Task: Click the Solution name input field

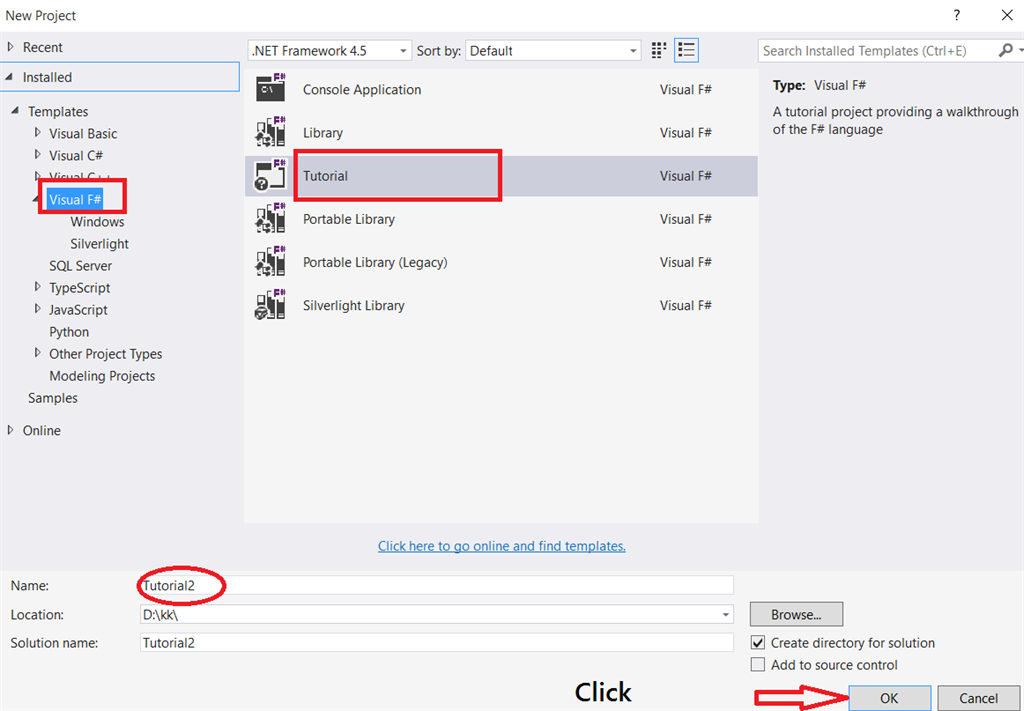Action: [436, 642]
